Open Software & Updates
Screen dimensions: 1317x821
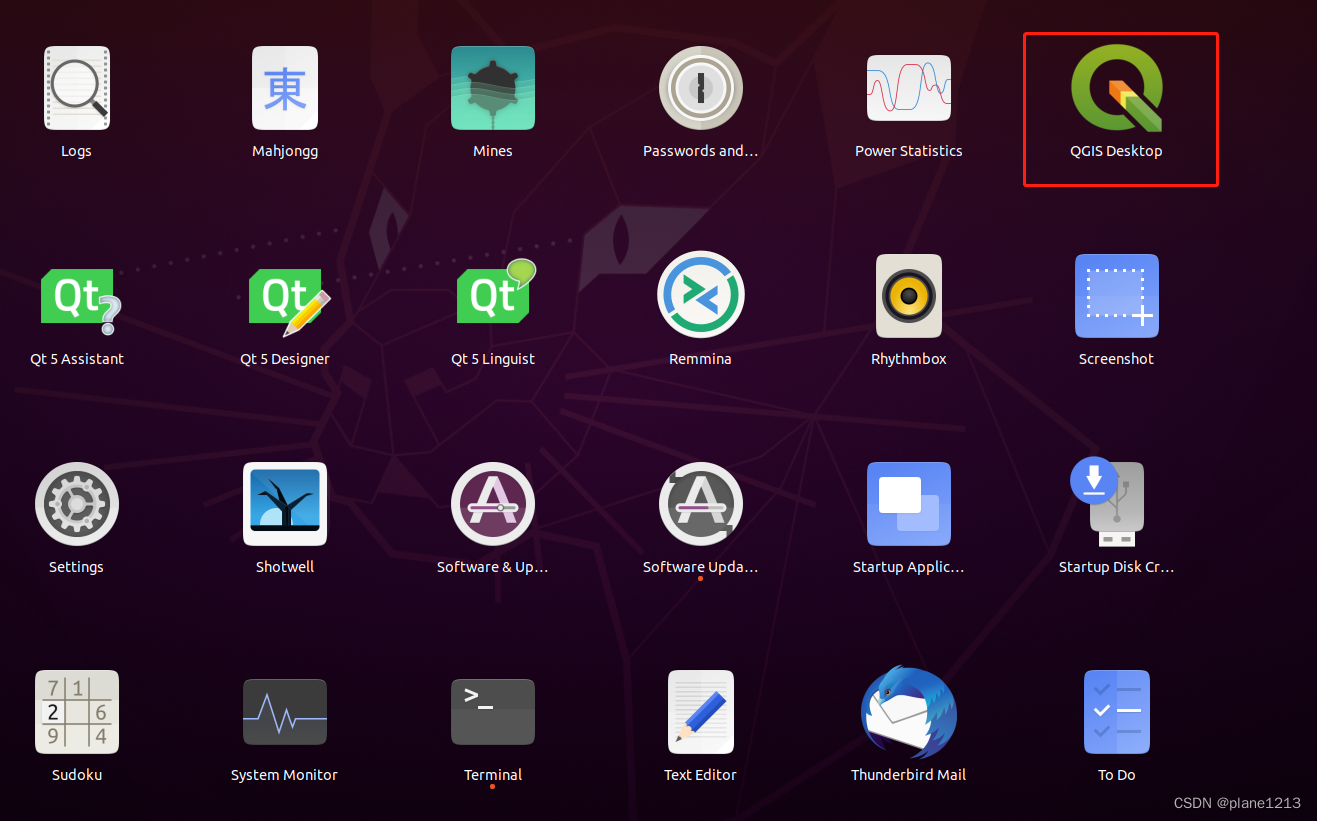tap(493, 503)
